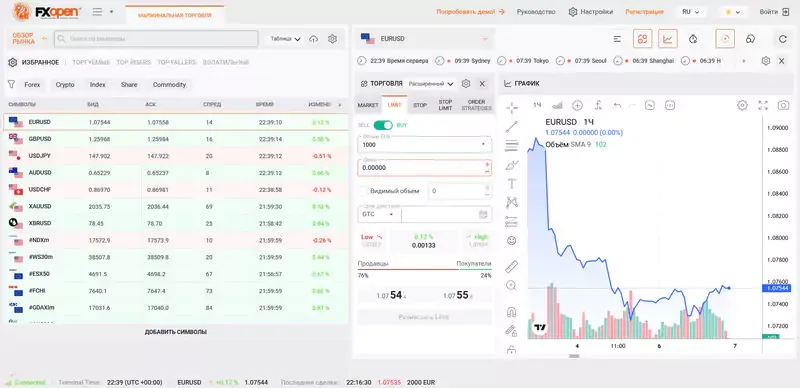Open the GTC duration dropdown
Image resolution: width=800 pixels, height=388 pixels.
pos(379,214)
